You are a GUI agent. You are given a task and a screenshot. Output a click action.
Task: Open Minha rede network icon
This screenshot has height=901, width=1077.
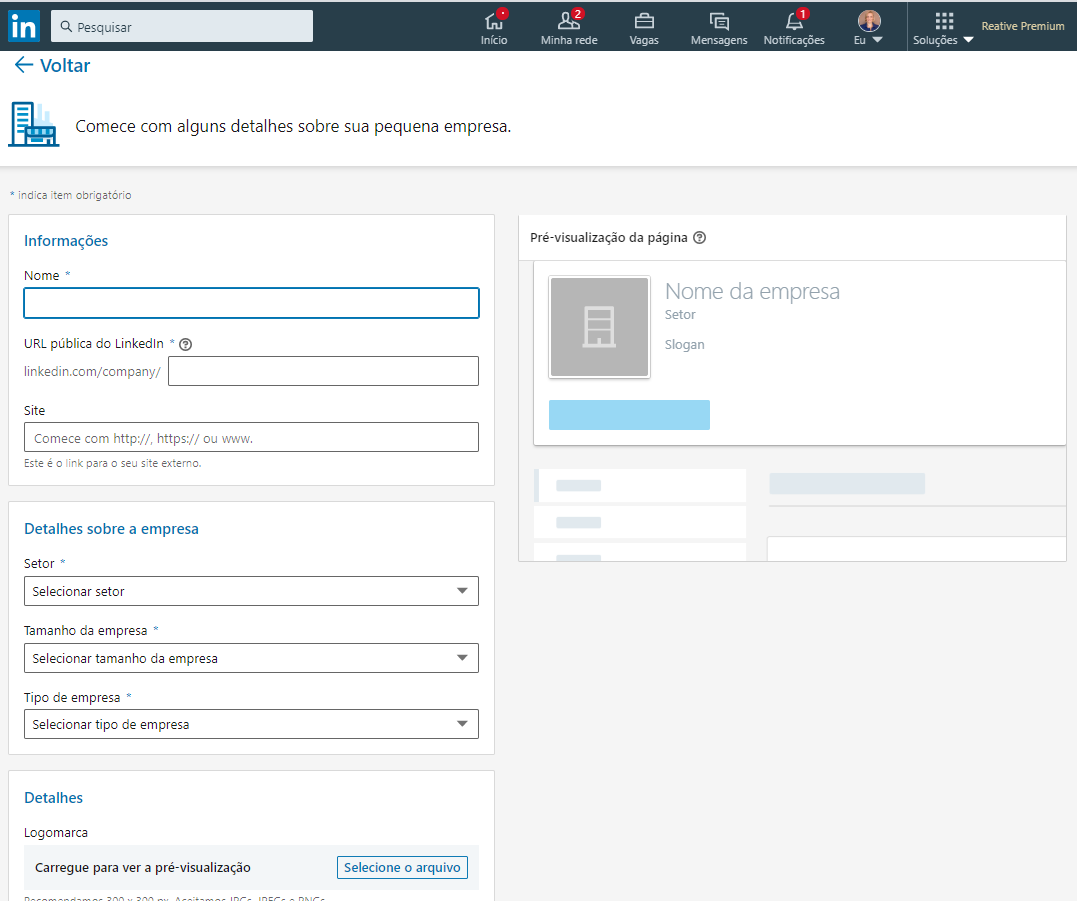coord(569,21)
